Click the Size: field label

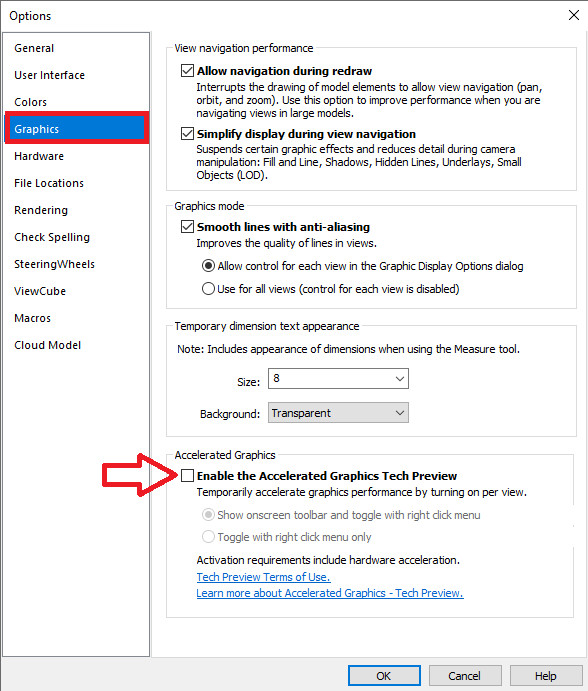(x=249, y=382)
